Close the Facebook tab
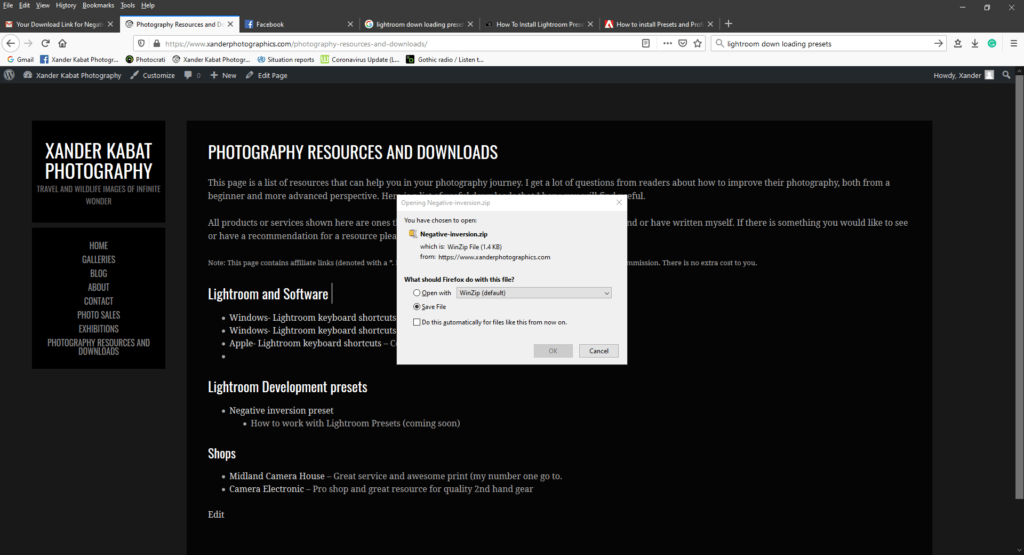The height and width of the screenshot is (555, 1024). click(350, 24)
